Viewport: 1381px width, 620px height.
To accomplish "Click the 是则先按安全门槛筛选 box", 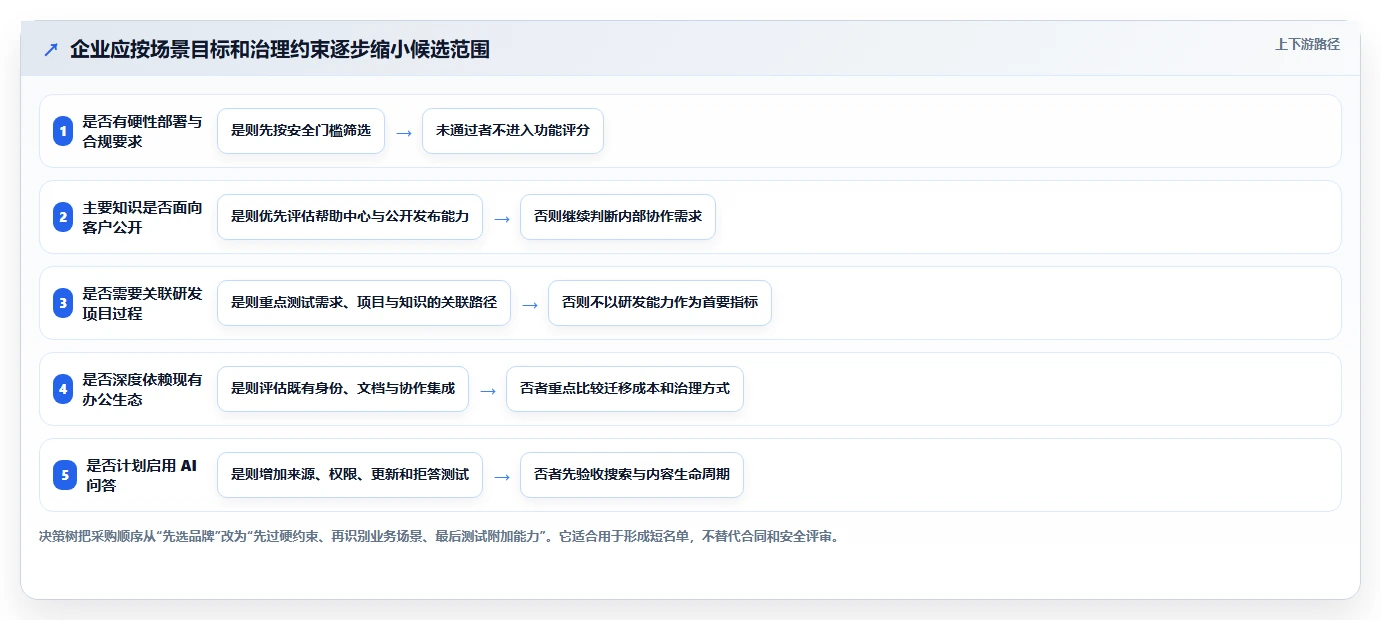I will [x=301, y=131].
